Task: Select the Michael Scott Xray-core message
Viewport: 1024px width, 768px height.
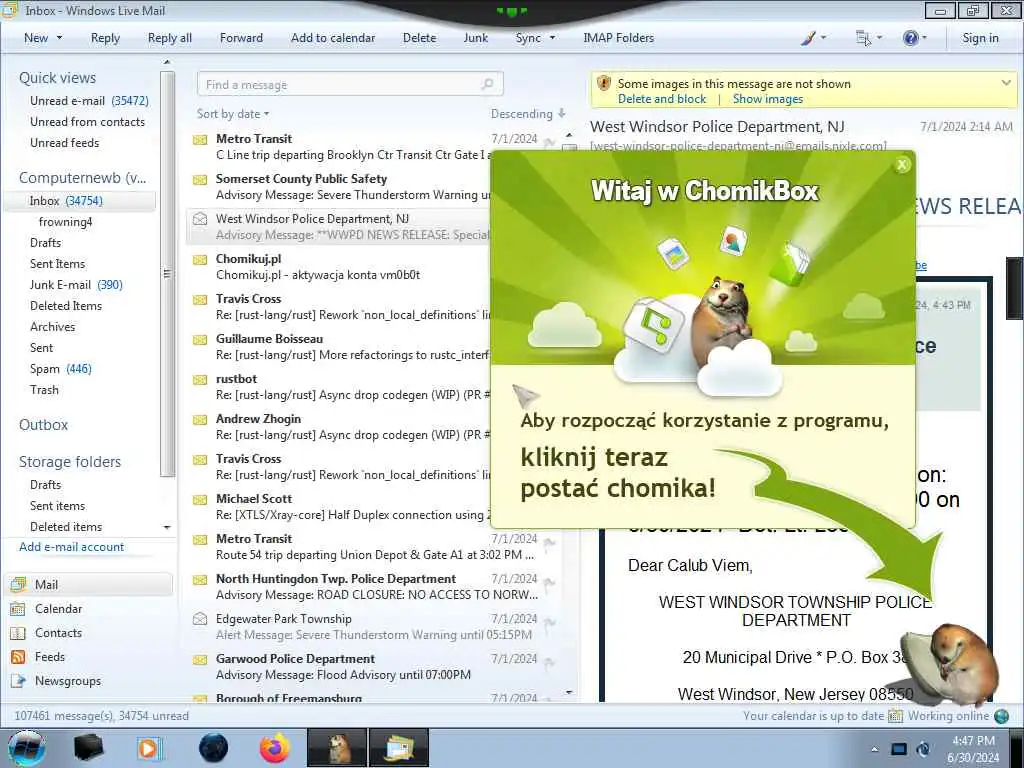Action: (x=338, y=507)
